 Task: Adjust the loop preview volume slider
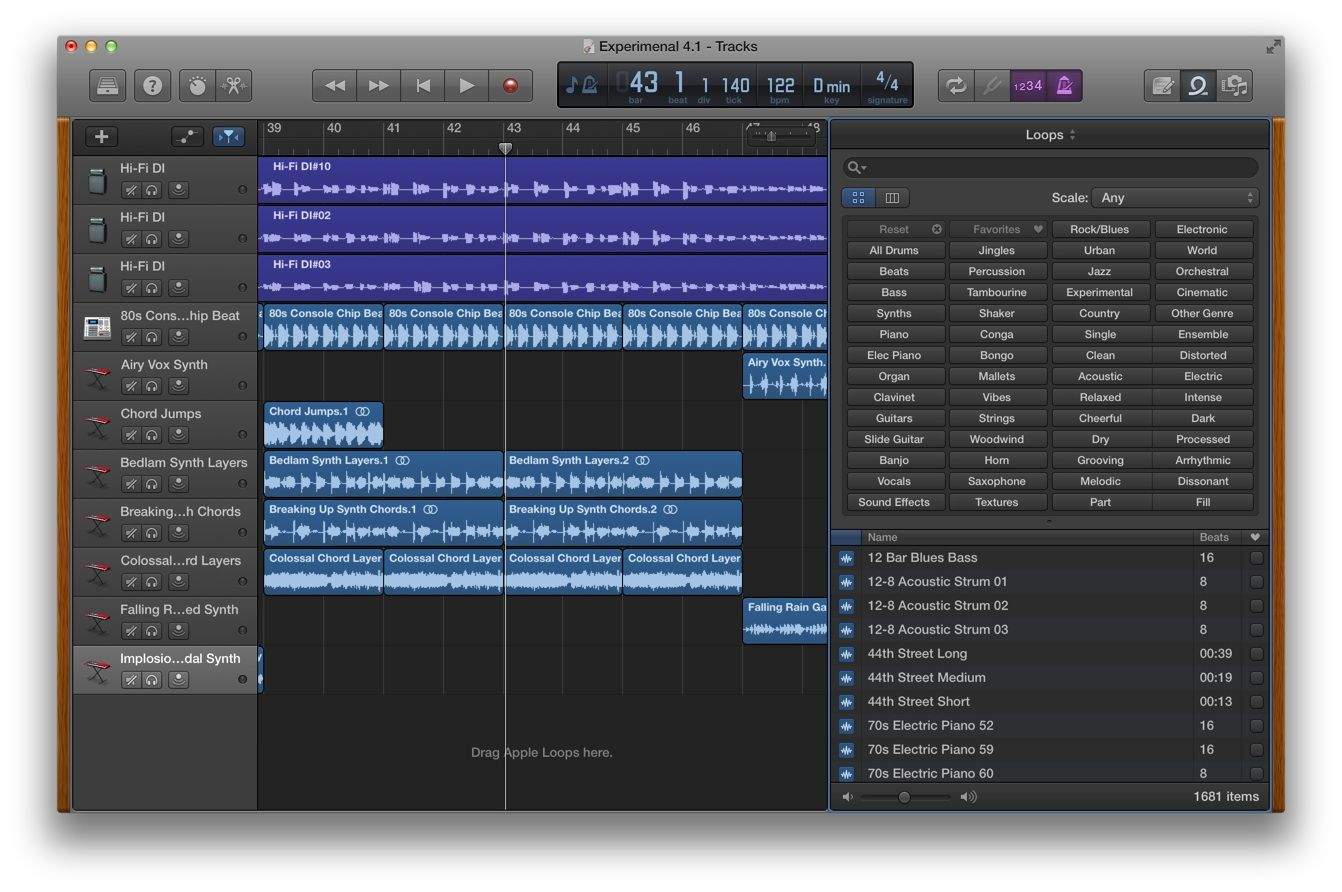904,797
